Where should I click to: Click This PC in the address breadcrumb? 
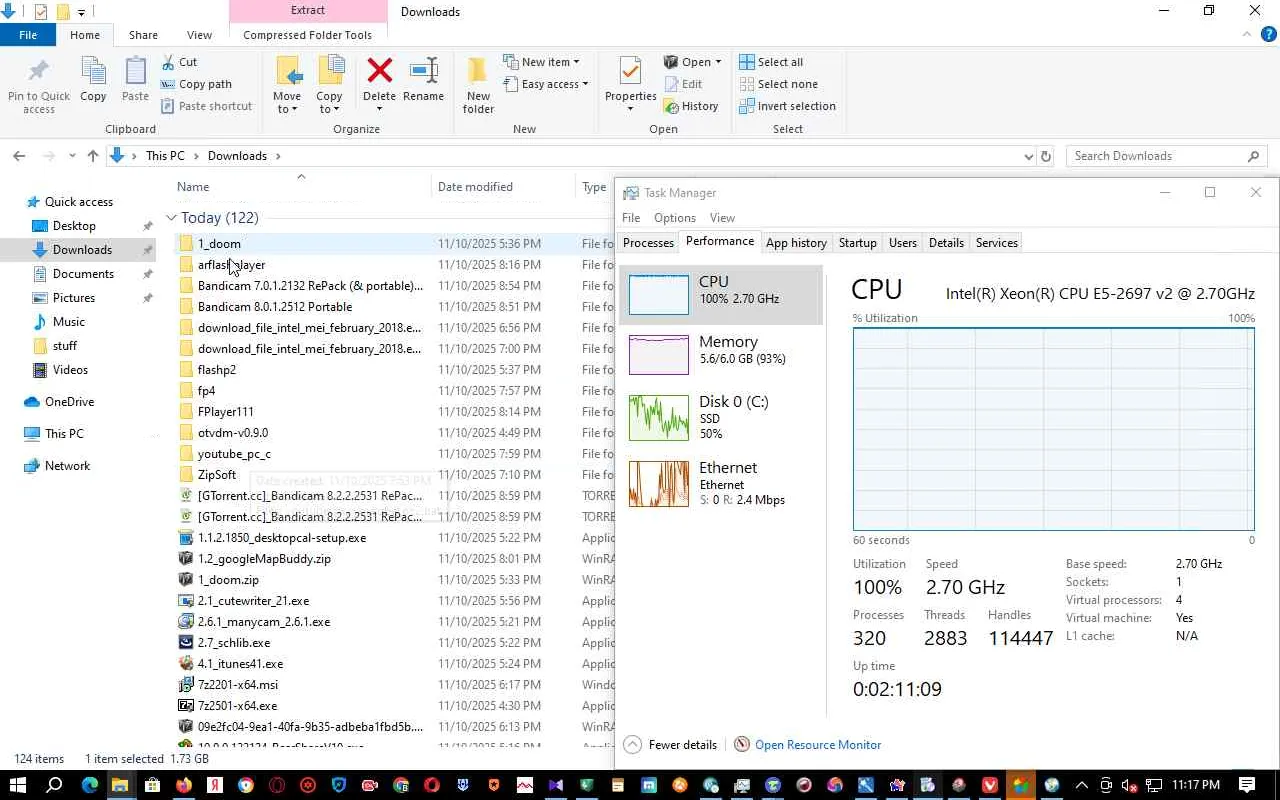[x=165, y=156]
